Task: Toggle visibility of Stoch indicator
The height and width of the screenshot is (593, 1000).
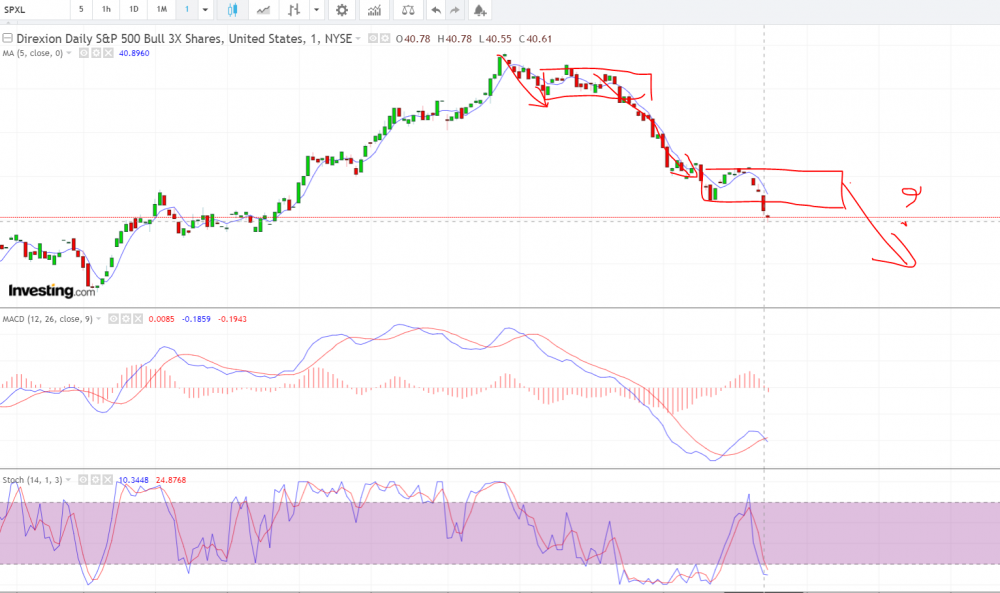Action: (x=84, y=480)
